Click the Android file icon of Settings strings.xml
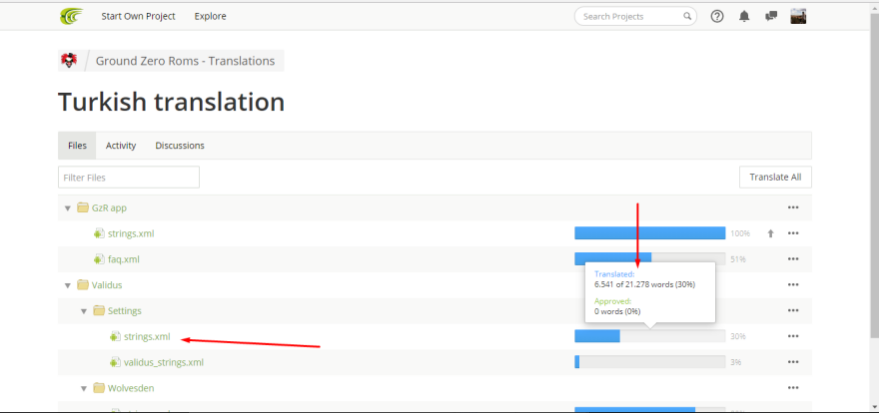Viewport: 879px width, 413px height. click(x=115, y=337)
